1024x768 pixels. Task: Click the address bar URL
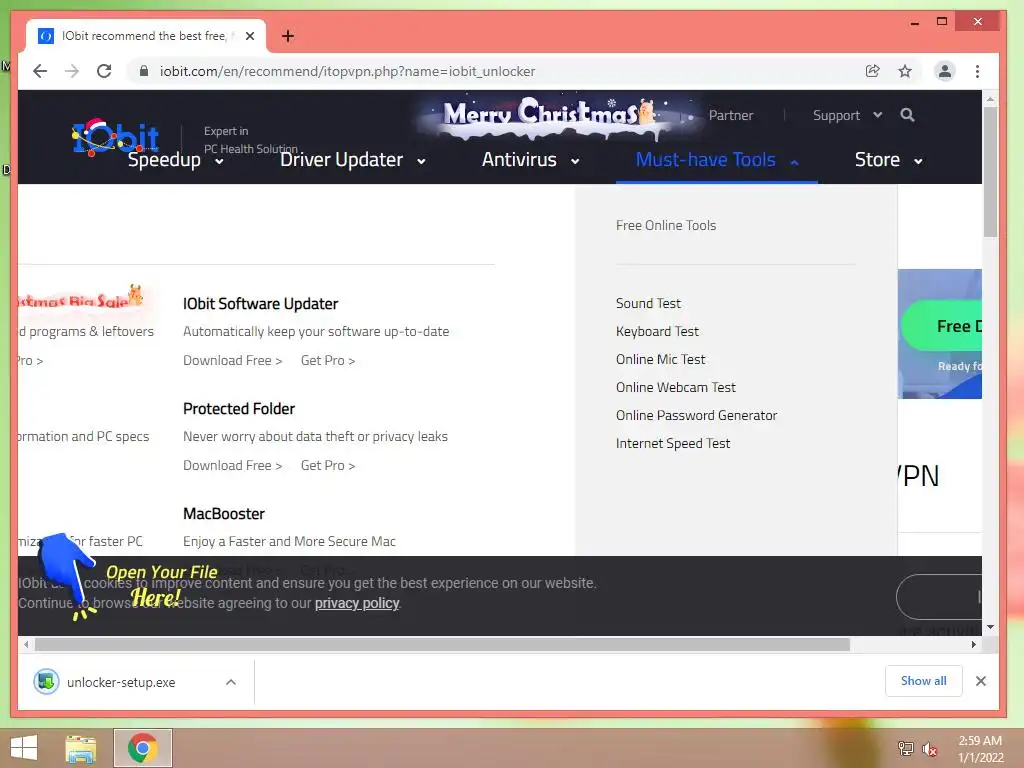click(x=347, y=71)
